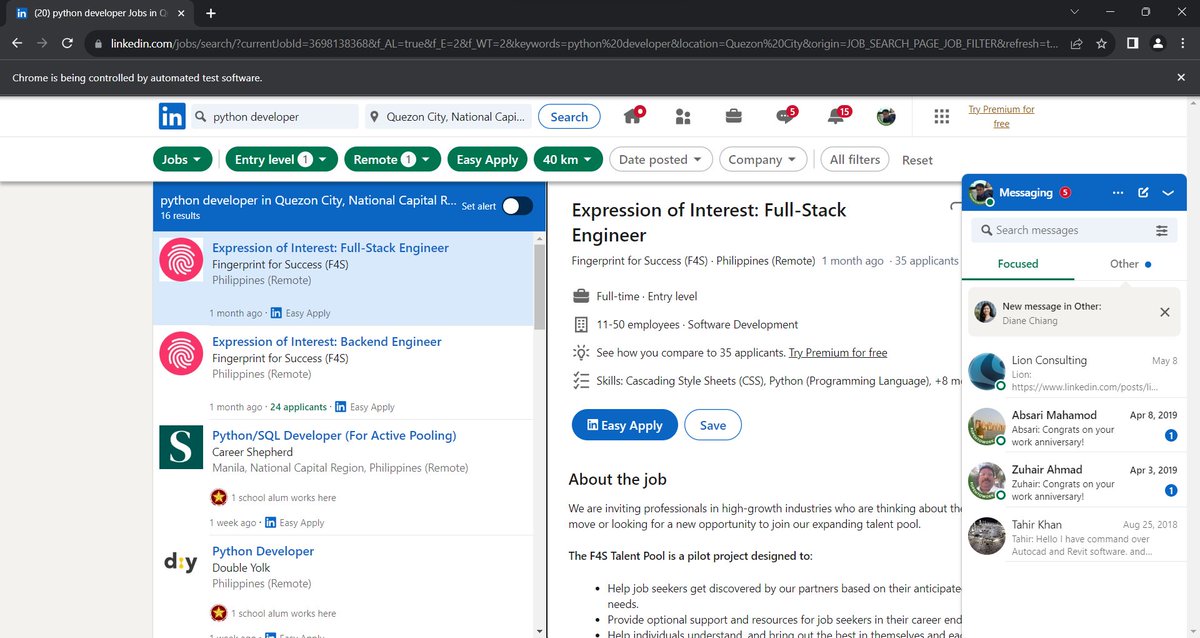Open Expression of Interest: Full-Stack Engineer listing
Image resolution: width=1200 pixels, height=638 pixels.
point(330,247)
